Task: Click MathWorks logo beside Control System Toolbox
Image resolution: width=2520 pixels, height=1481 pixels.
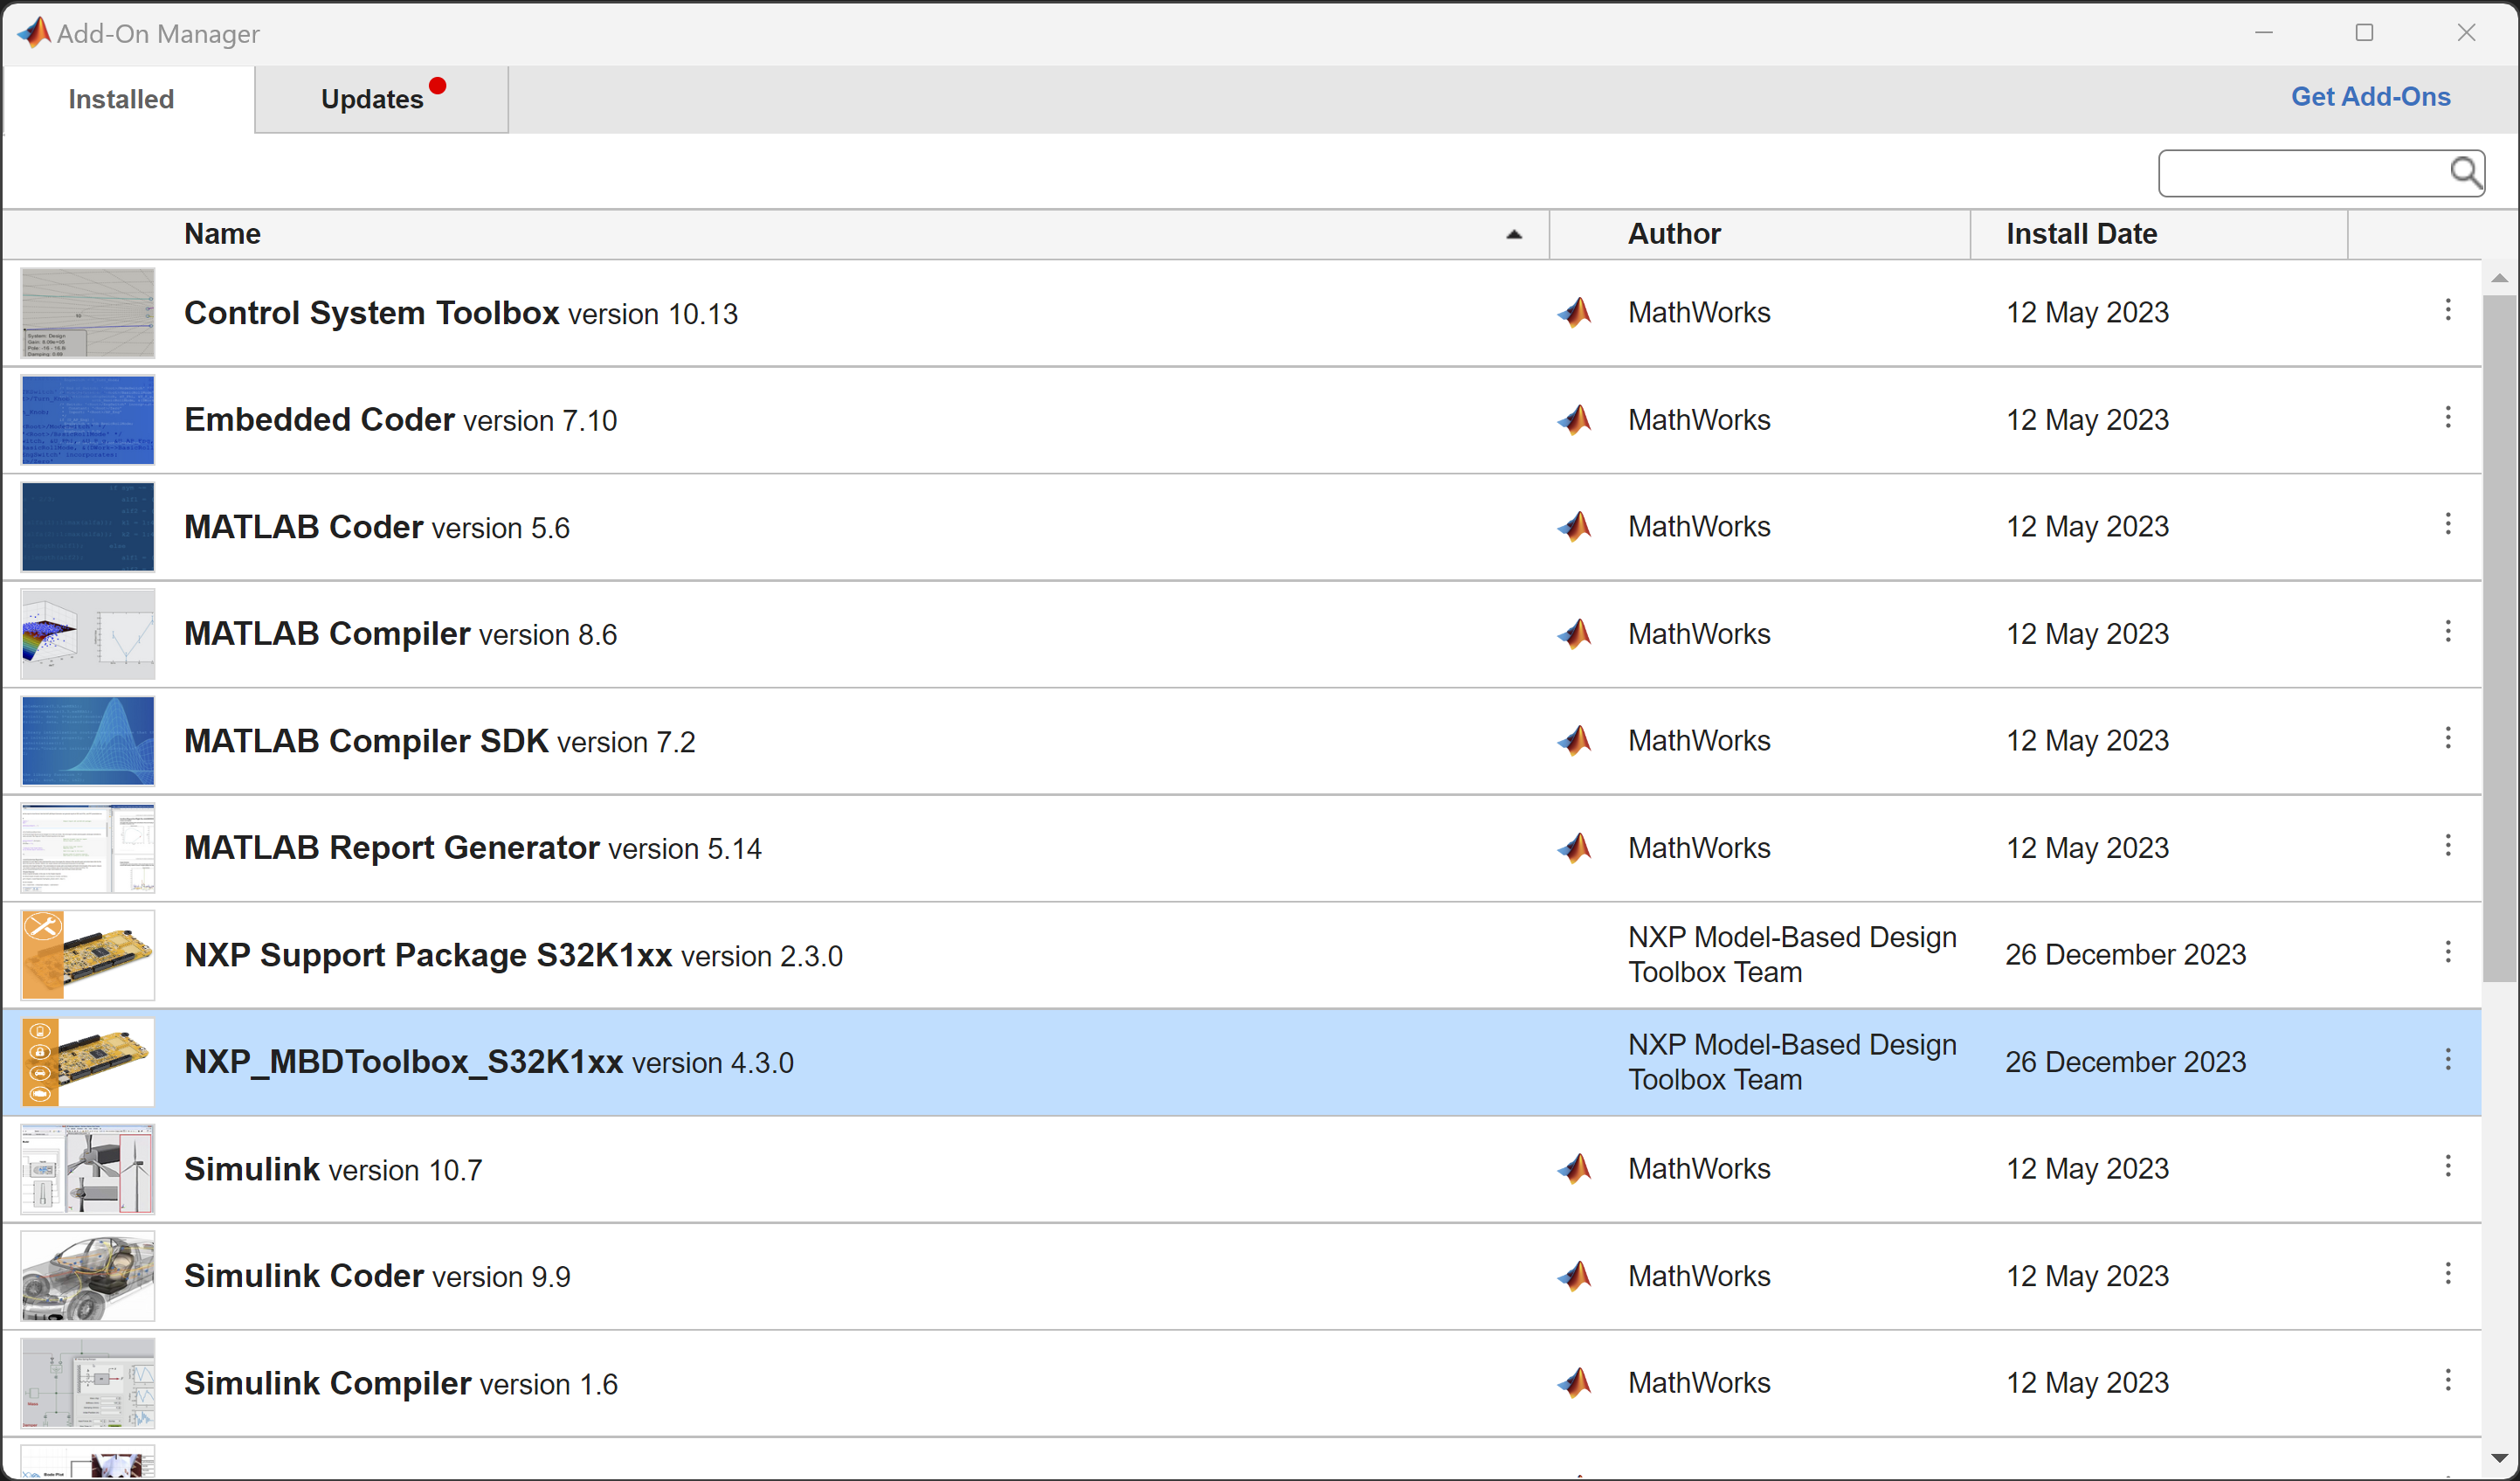Action: [1574, 312]
